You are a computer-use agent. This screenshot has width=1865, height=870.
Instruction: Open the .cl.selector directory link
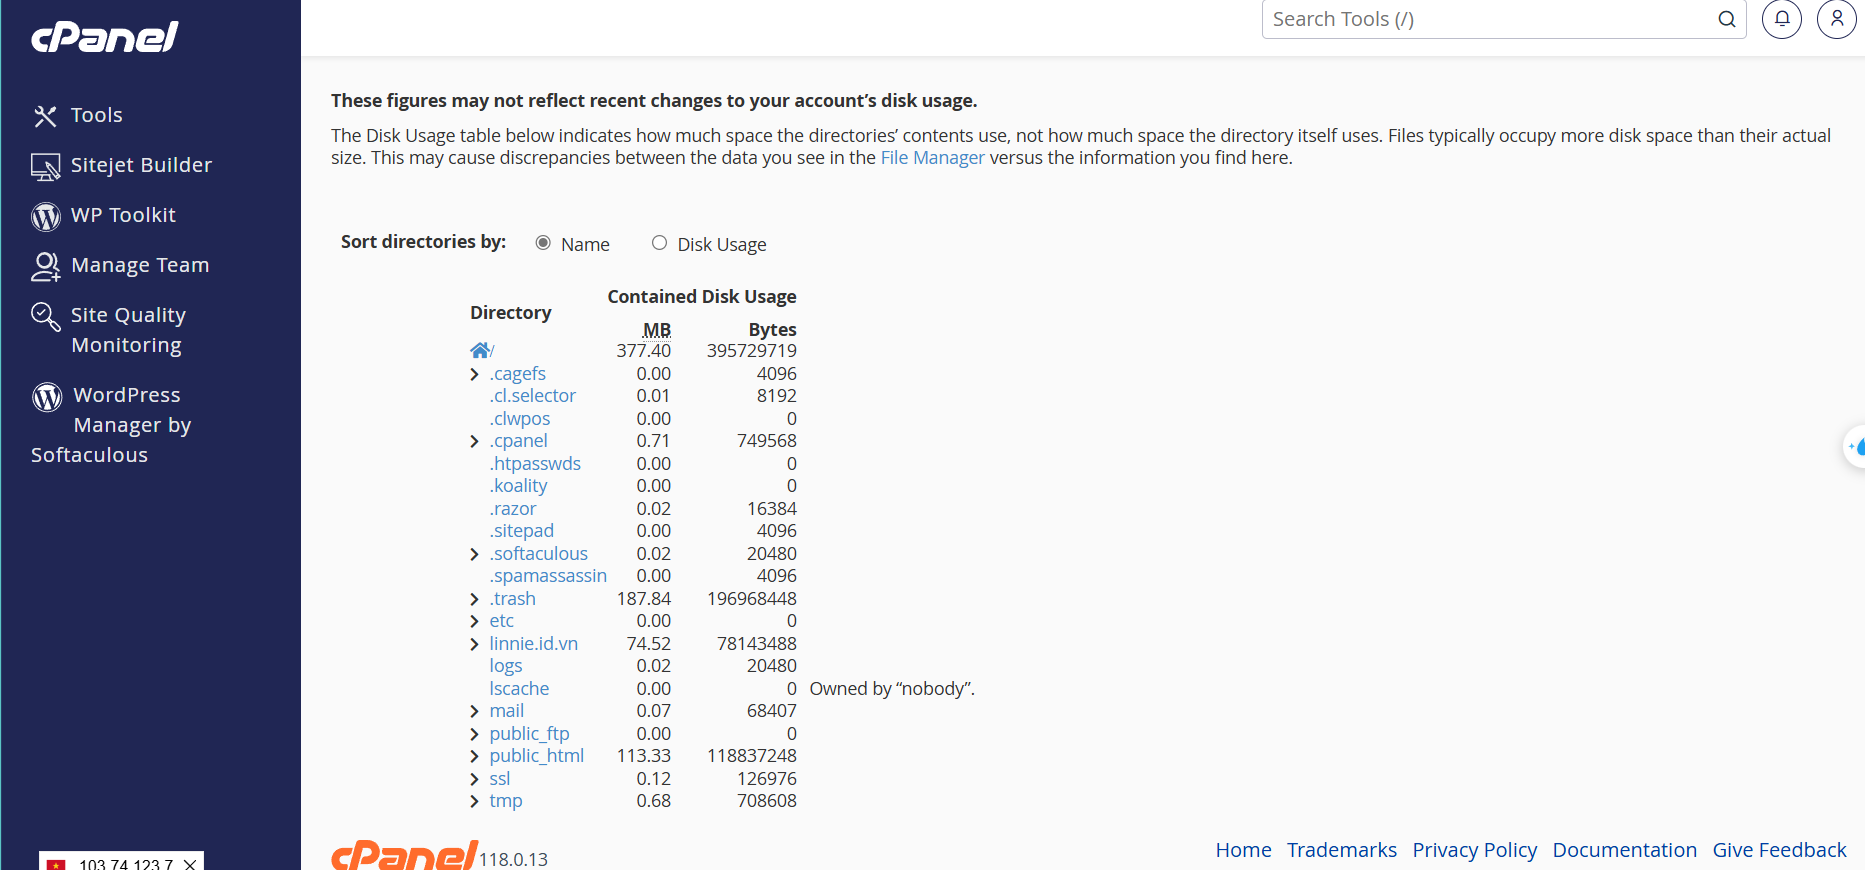click(x=532, y=396)
